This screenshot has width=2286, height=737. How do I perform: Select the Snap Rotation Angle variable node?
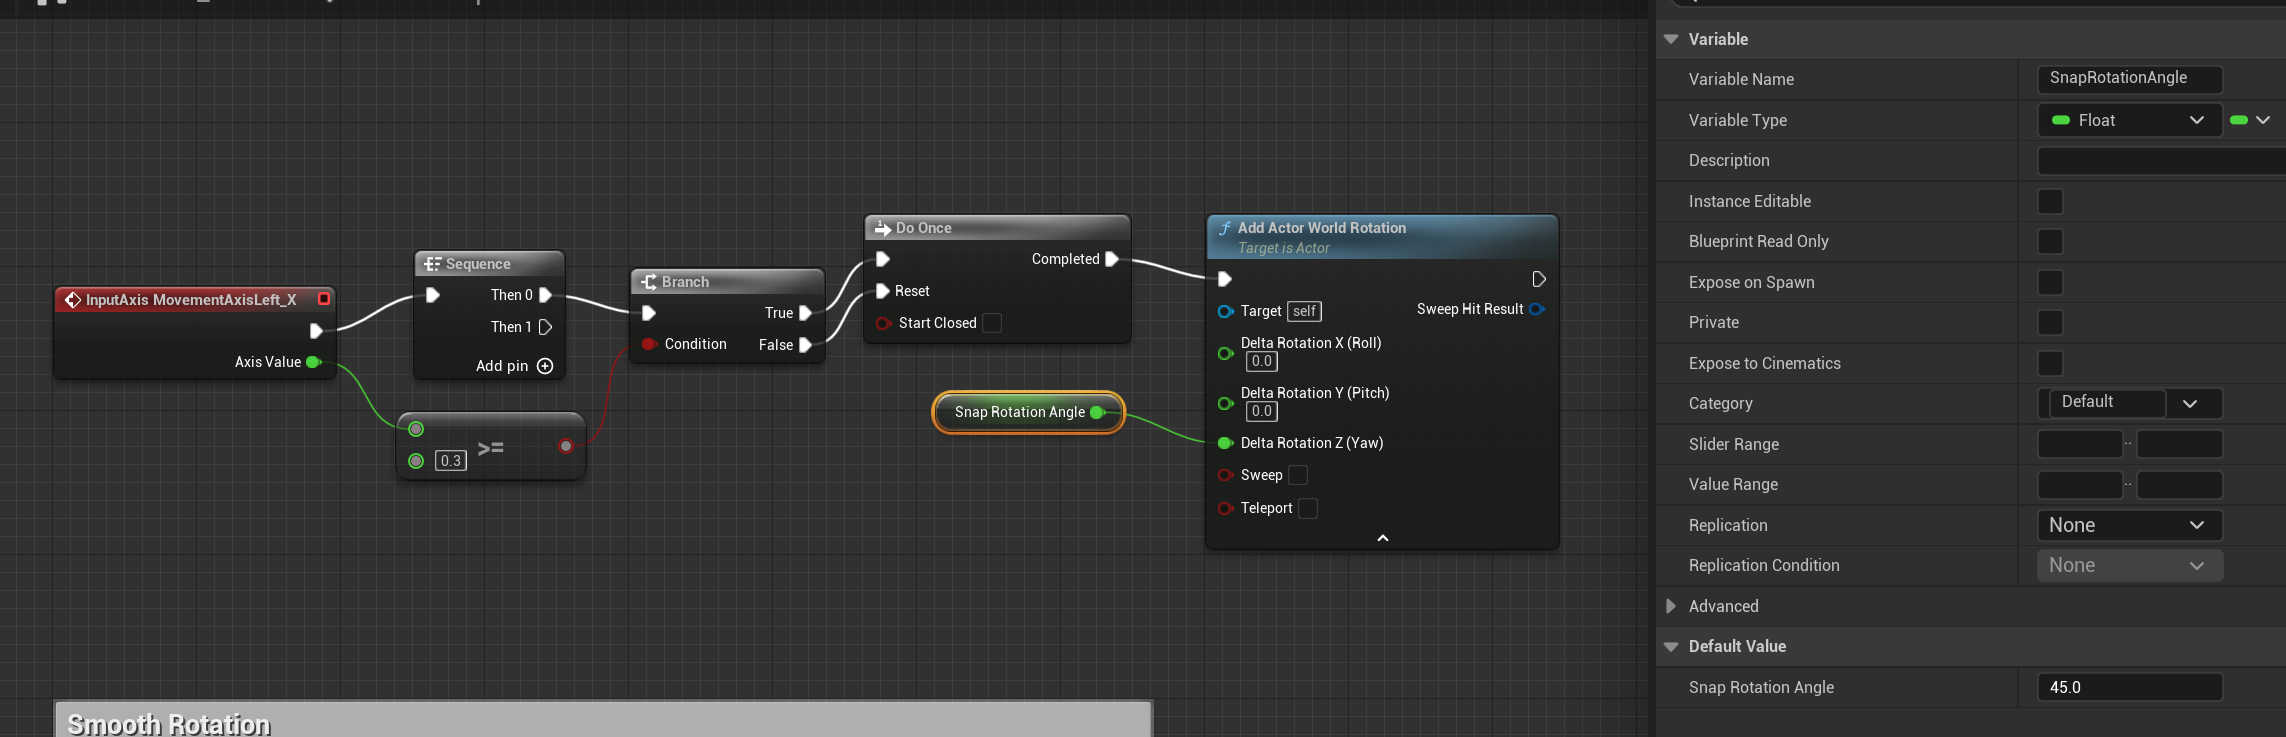pos(1018,412)
